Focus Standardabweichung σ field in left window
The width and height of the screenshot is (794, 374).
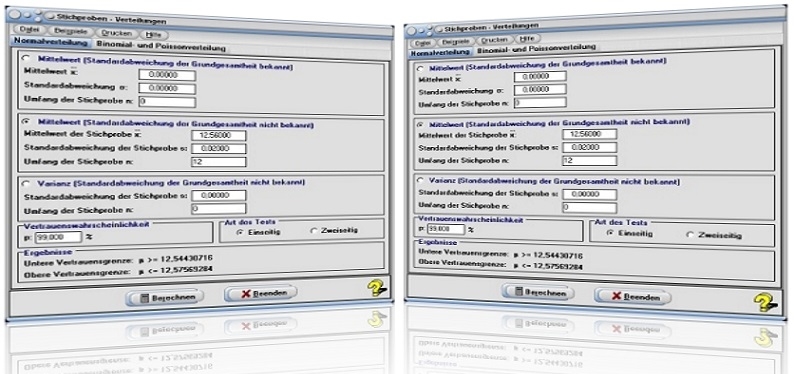click(167, 89)
